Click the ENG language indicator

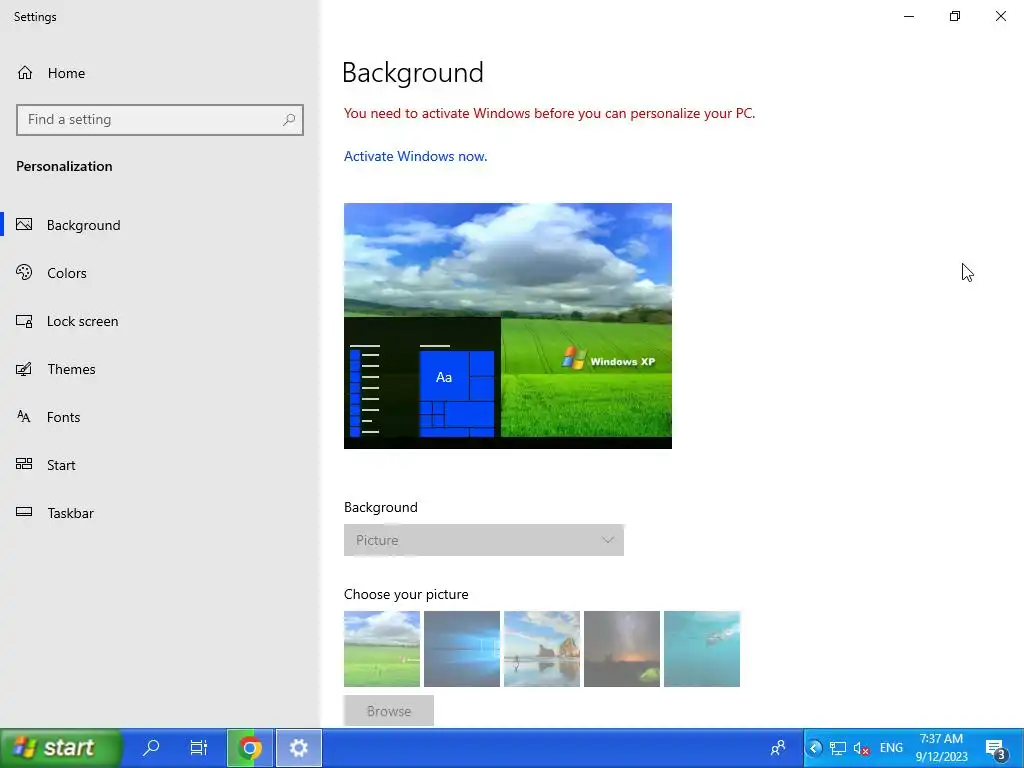pyautogui.click(x=891, y=748)
